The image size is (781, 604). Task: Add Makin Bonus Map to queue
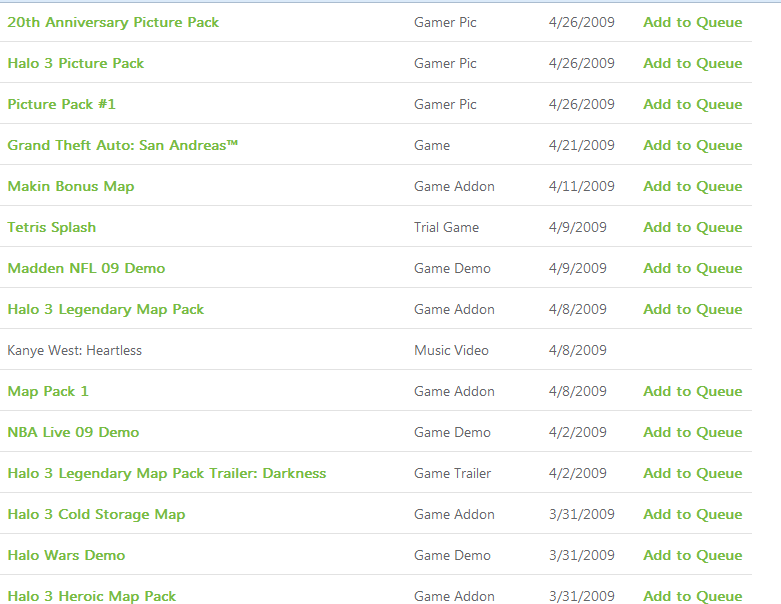693,186
